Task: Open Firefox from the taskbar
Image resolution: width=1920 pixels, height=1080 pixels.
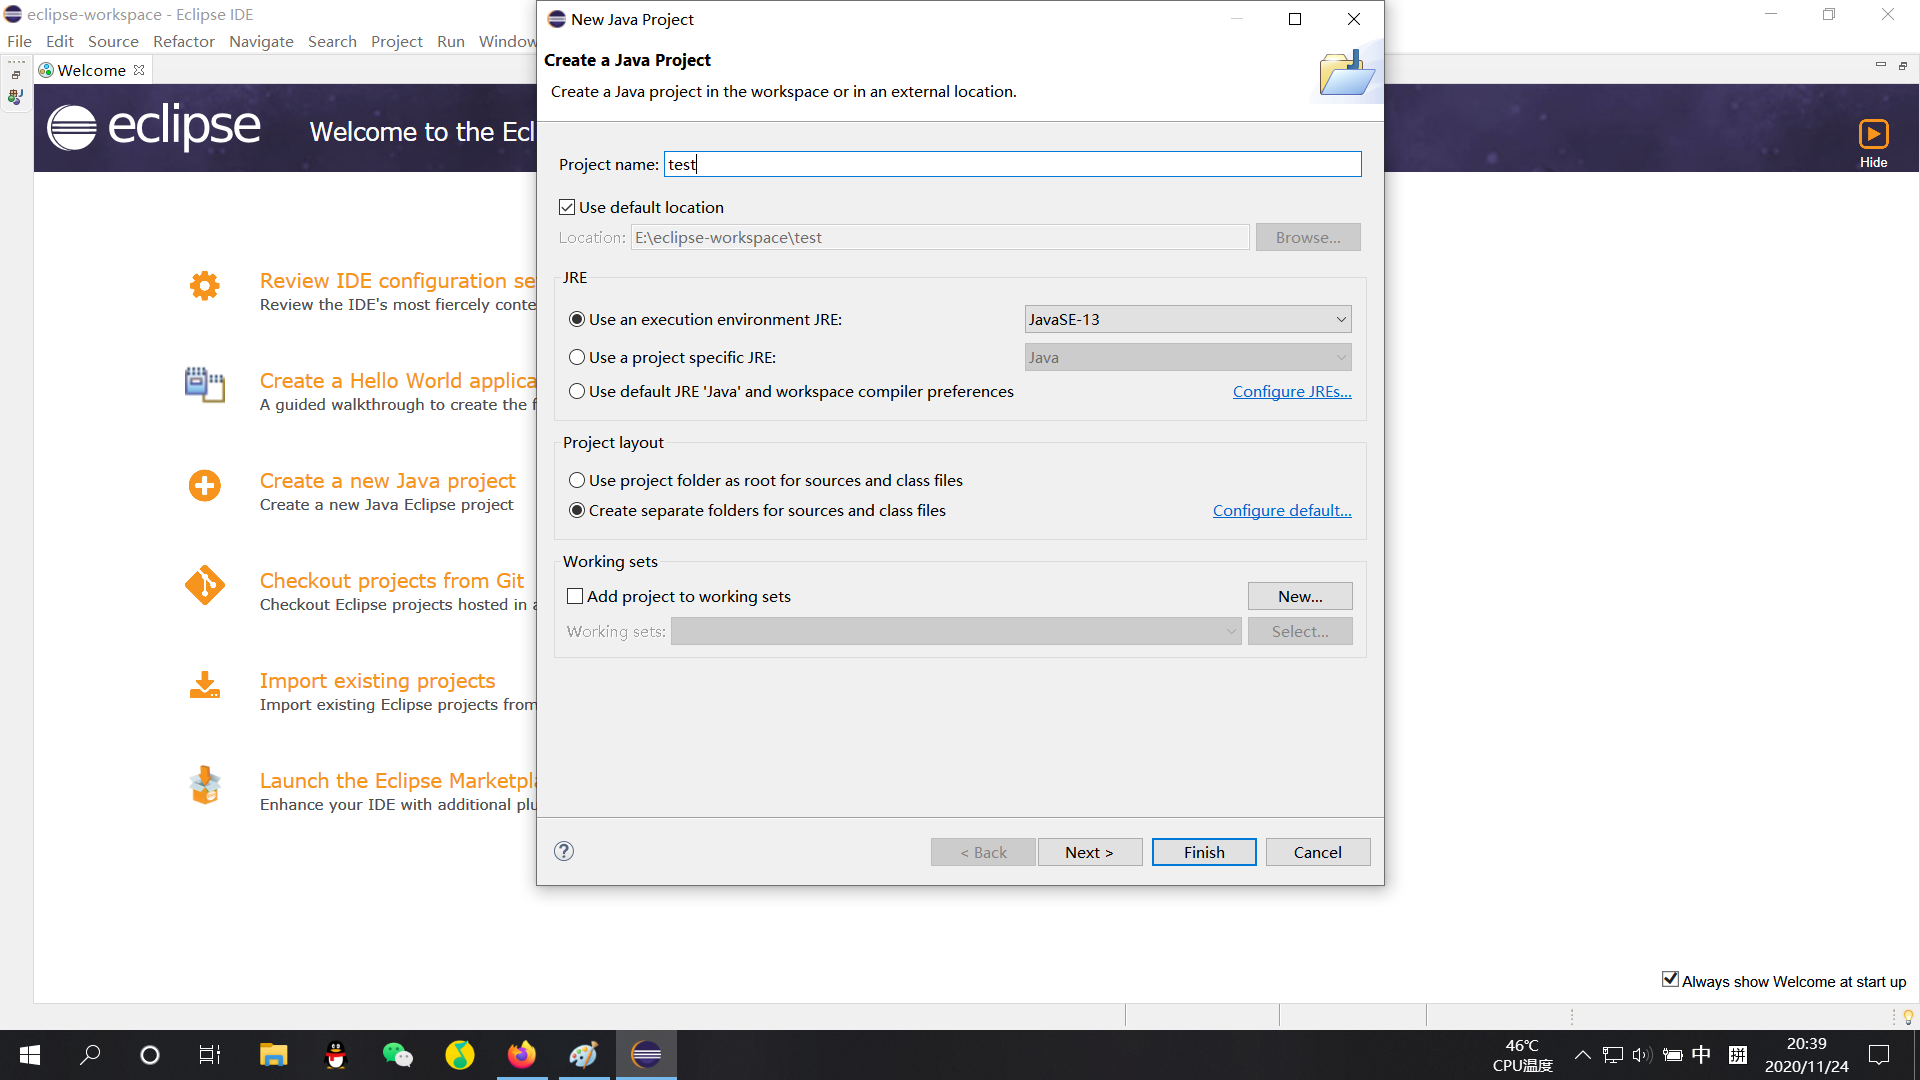Action: [x=521, y=1055]
